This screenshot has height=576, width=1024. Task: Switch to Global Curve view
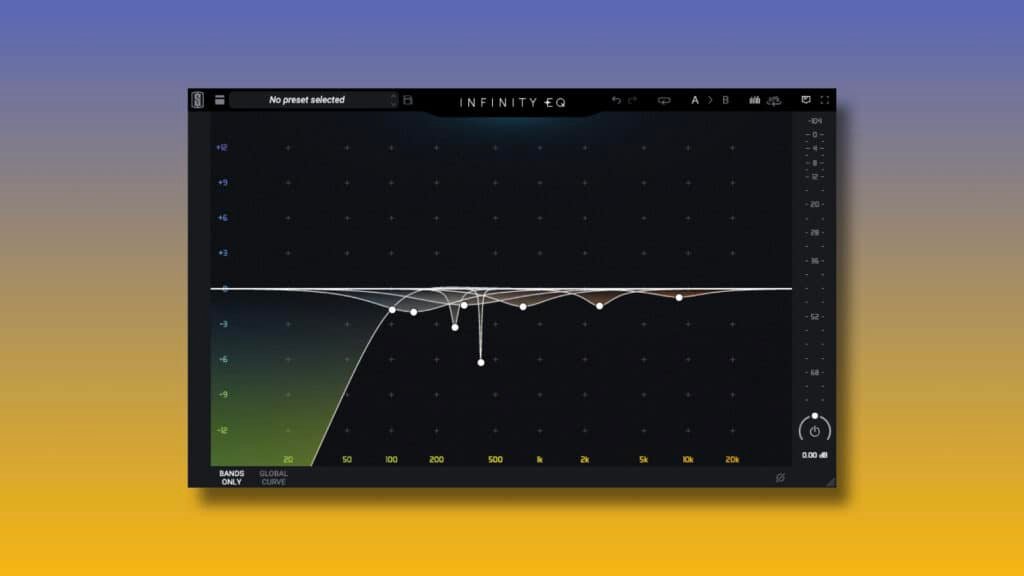coord(273,477)
